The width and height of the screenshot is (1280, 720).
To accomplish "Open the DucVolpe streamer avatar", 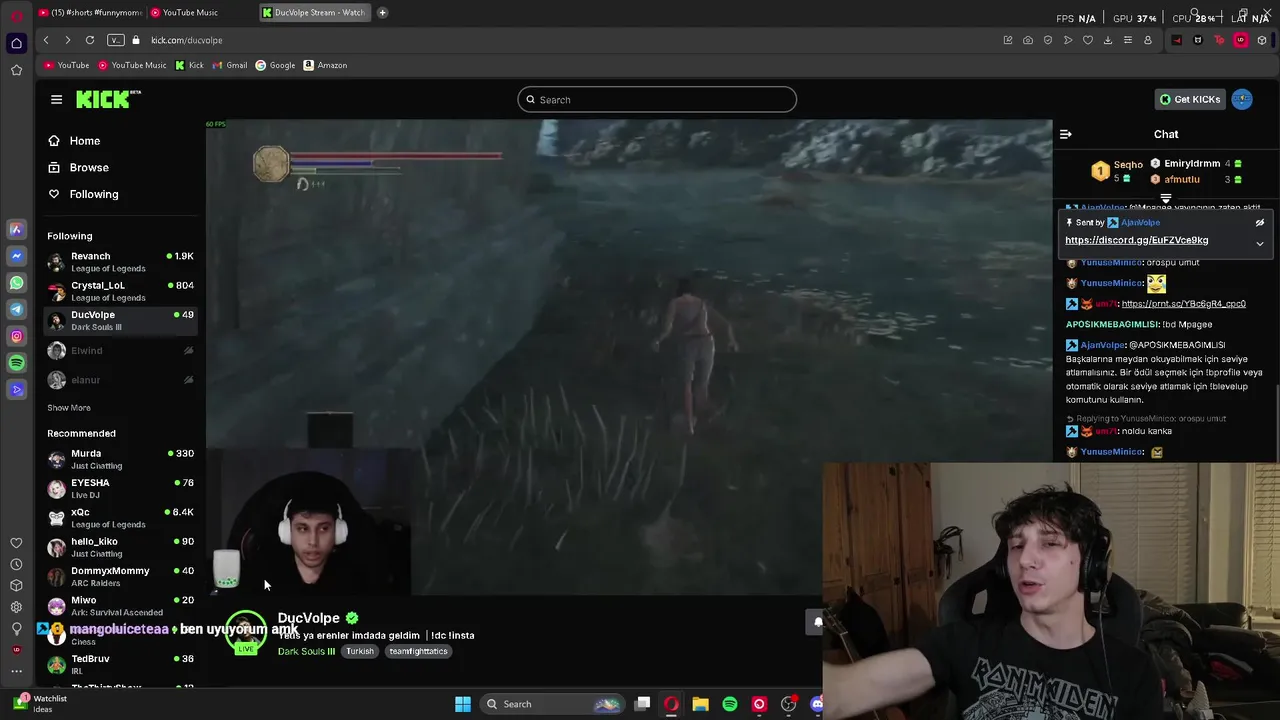I will [x=245, y=633].
